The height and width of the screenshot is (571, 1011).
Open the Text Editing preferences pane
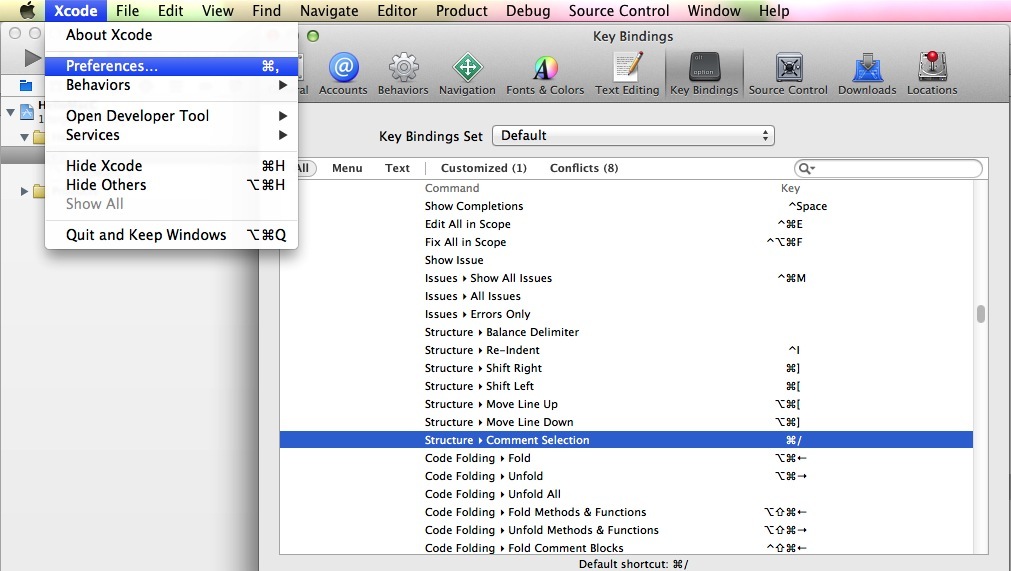627,74
